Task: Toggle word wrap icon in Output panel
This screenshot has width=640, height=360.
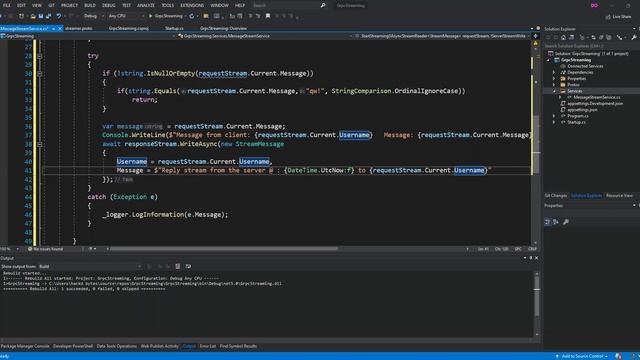Action: [188, 266]
